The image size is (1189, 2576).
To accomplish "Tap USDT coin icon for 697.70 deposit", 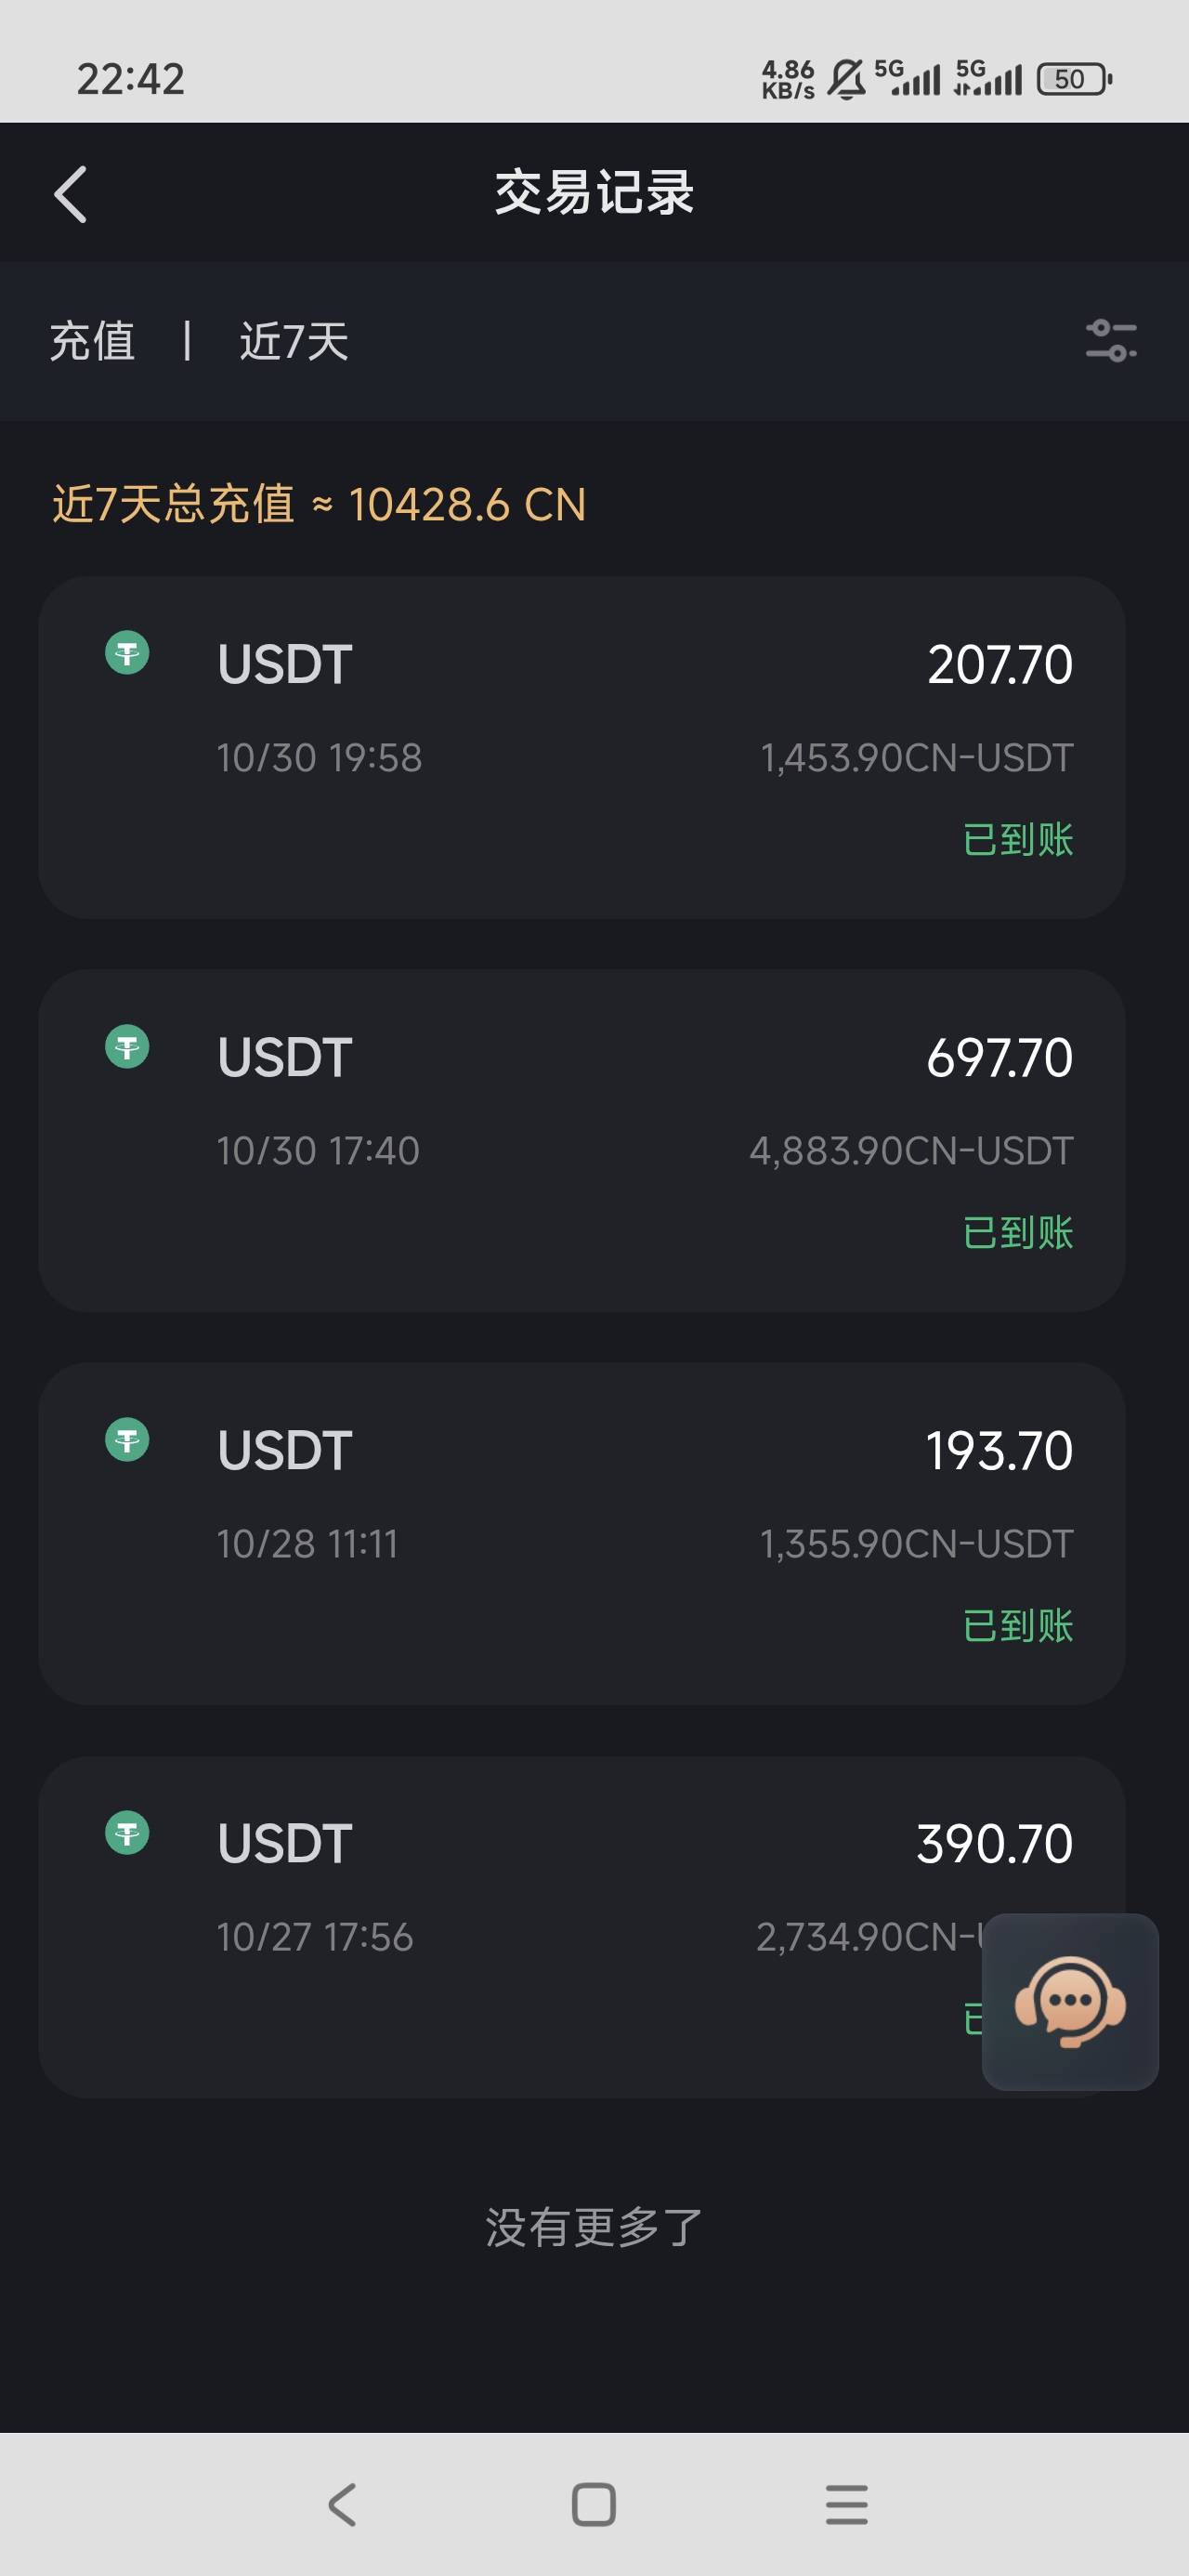I will (127, 1047).
